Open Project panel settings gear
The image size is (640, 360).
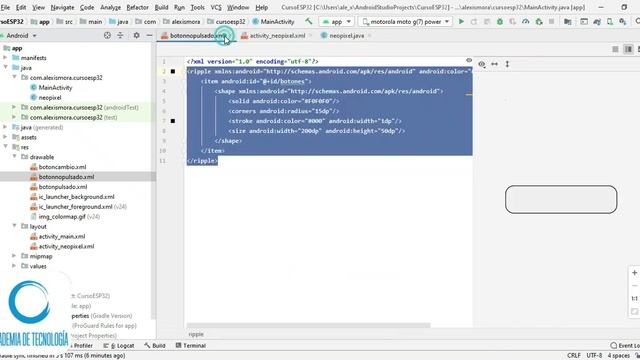[136, 36]
